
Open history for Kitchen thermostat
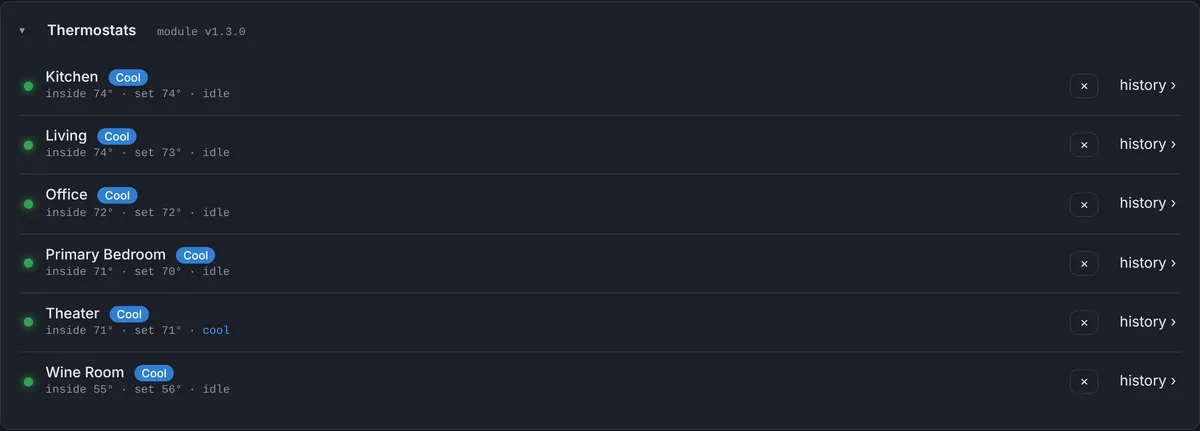tap(1148, 85)
